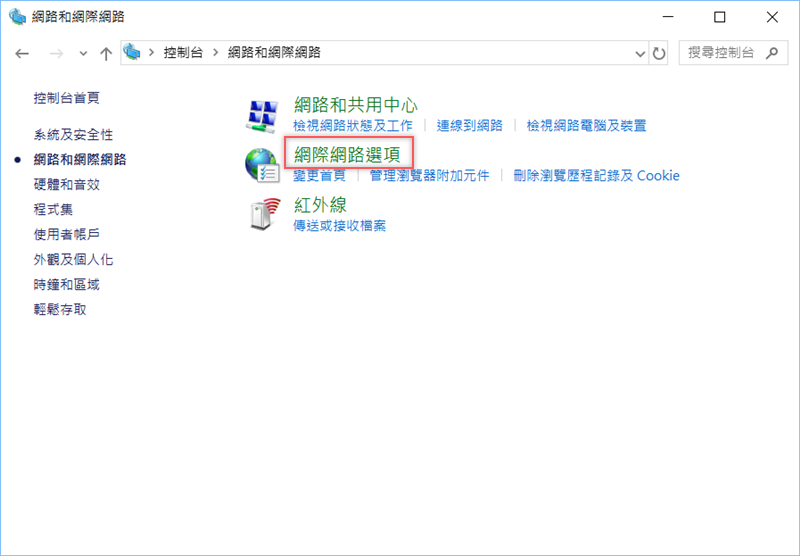
Task: Click 檢視網路電腦及裝置 link
Action: 586,125
